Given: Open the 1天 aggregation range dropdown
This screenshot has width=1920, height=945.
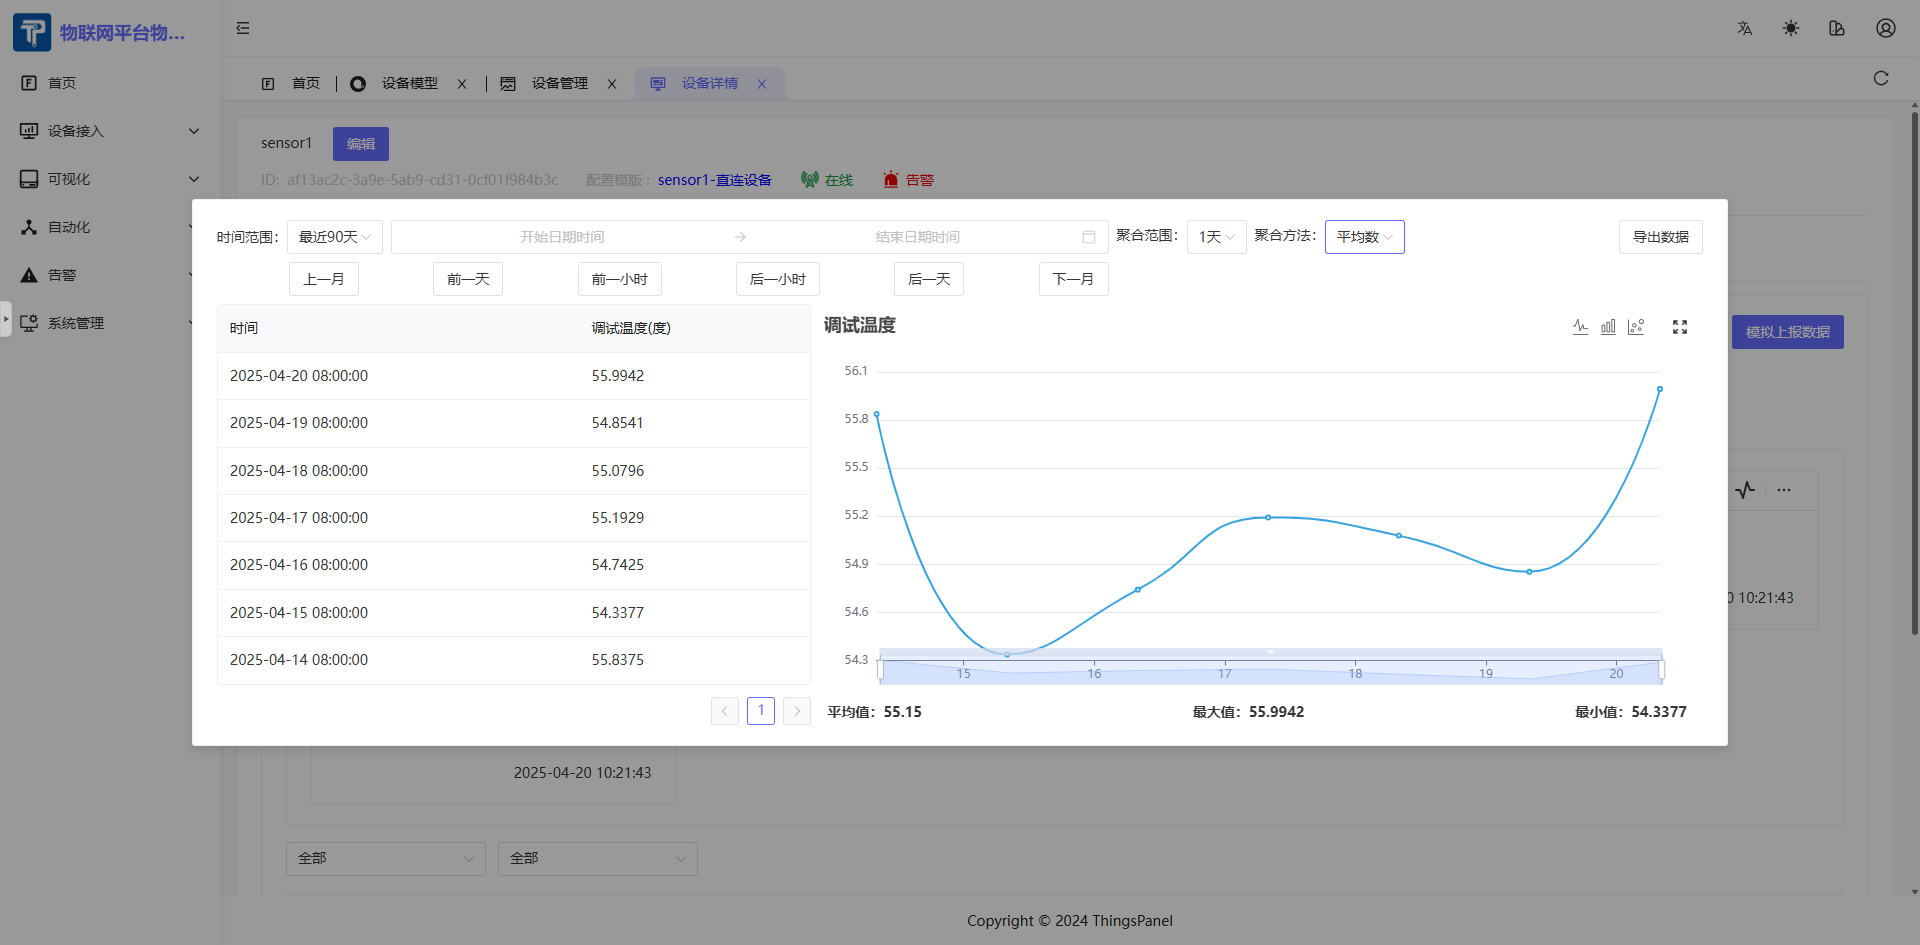Looking at the screenshot, I should coord(1216,237).
